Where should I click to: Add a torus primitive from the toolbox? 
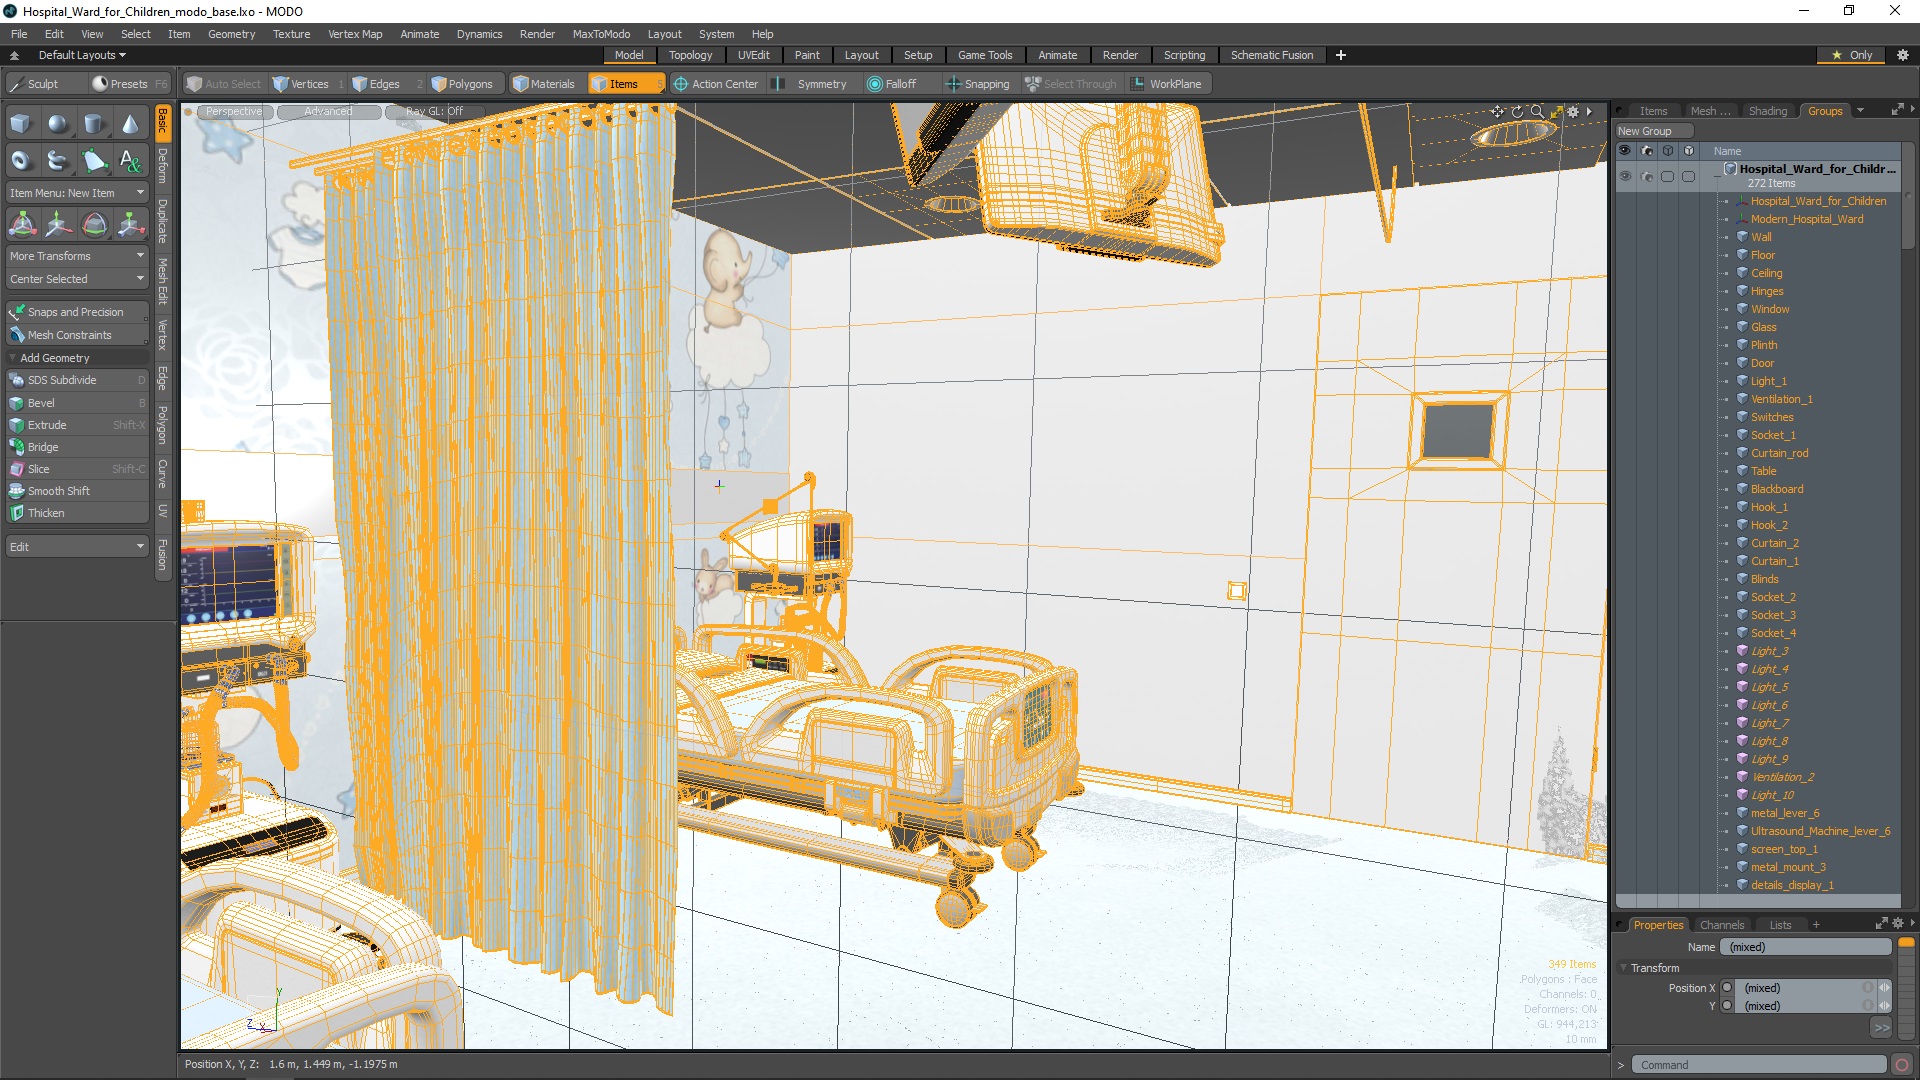(x=21, y=160)
